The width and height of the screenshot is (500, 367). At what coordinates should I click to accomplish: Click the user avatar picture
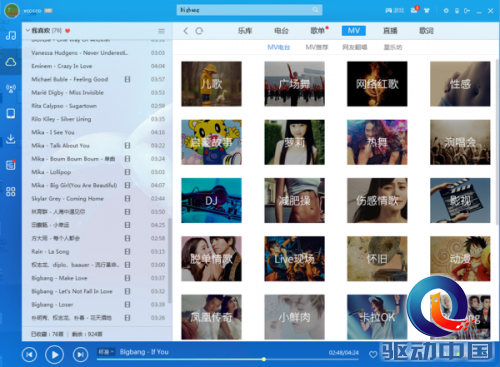point(12,10)
